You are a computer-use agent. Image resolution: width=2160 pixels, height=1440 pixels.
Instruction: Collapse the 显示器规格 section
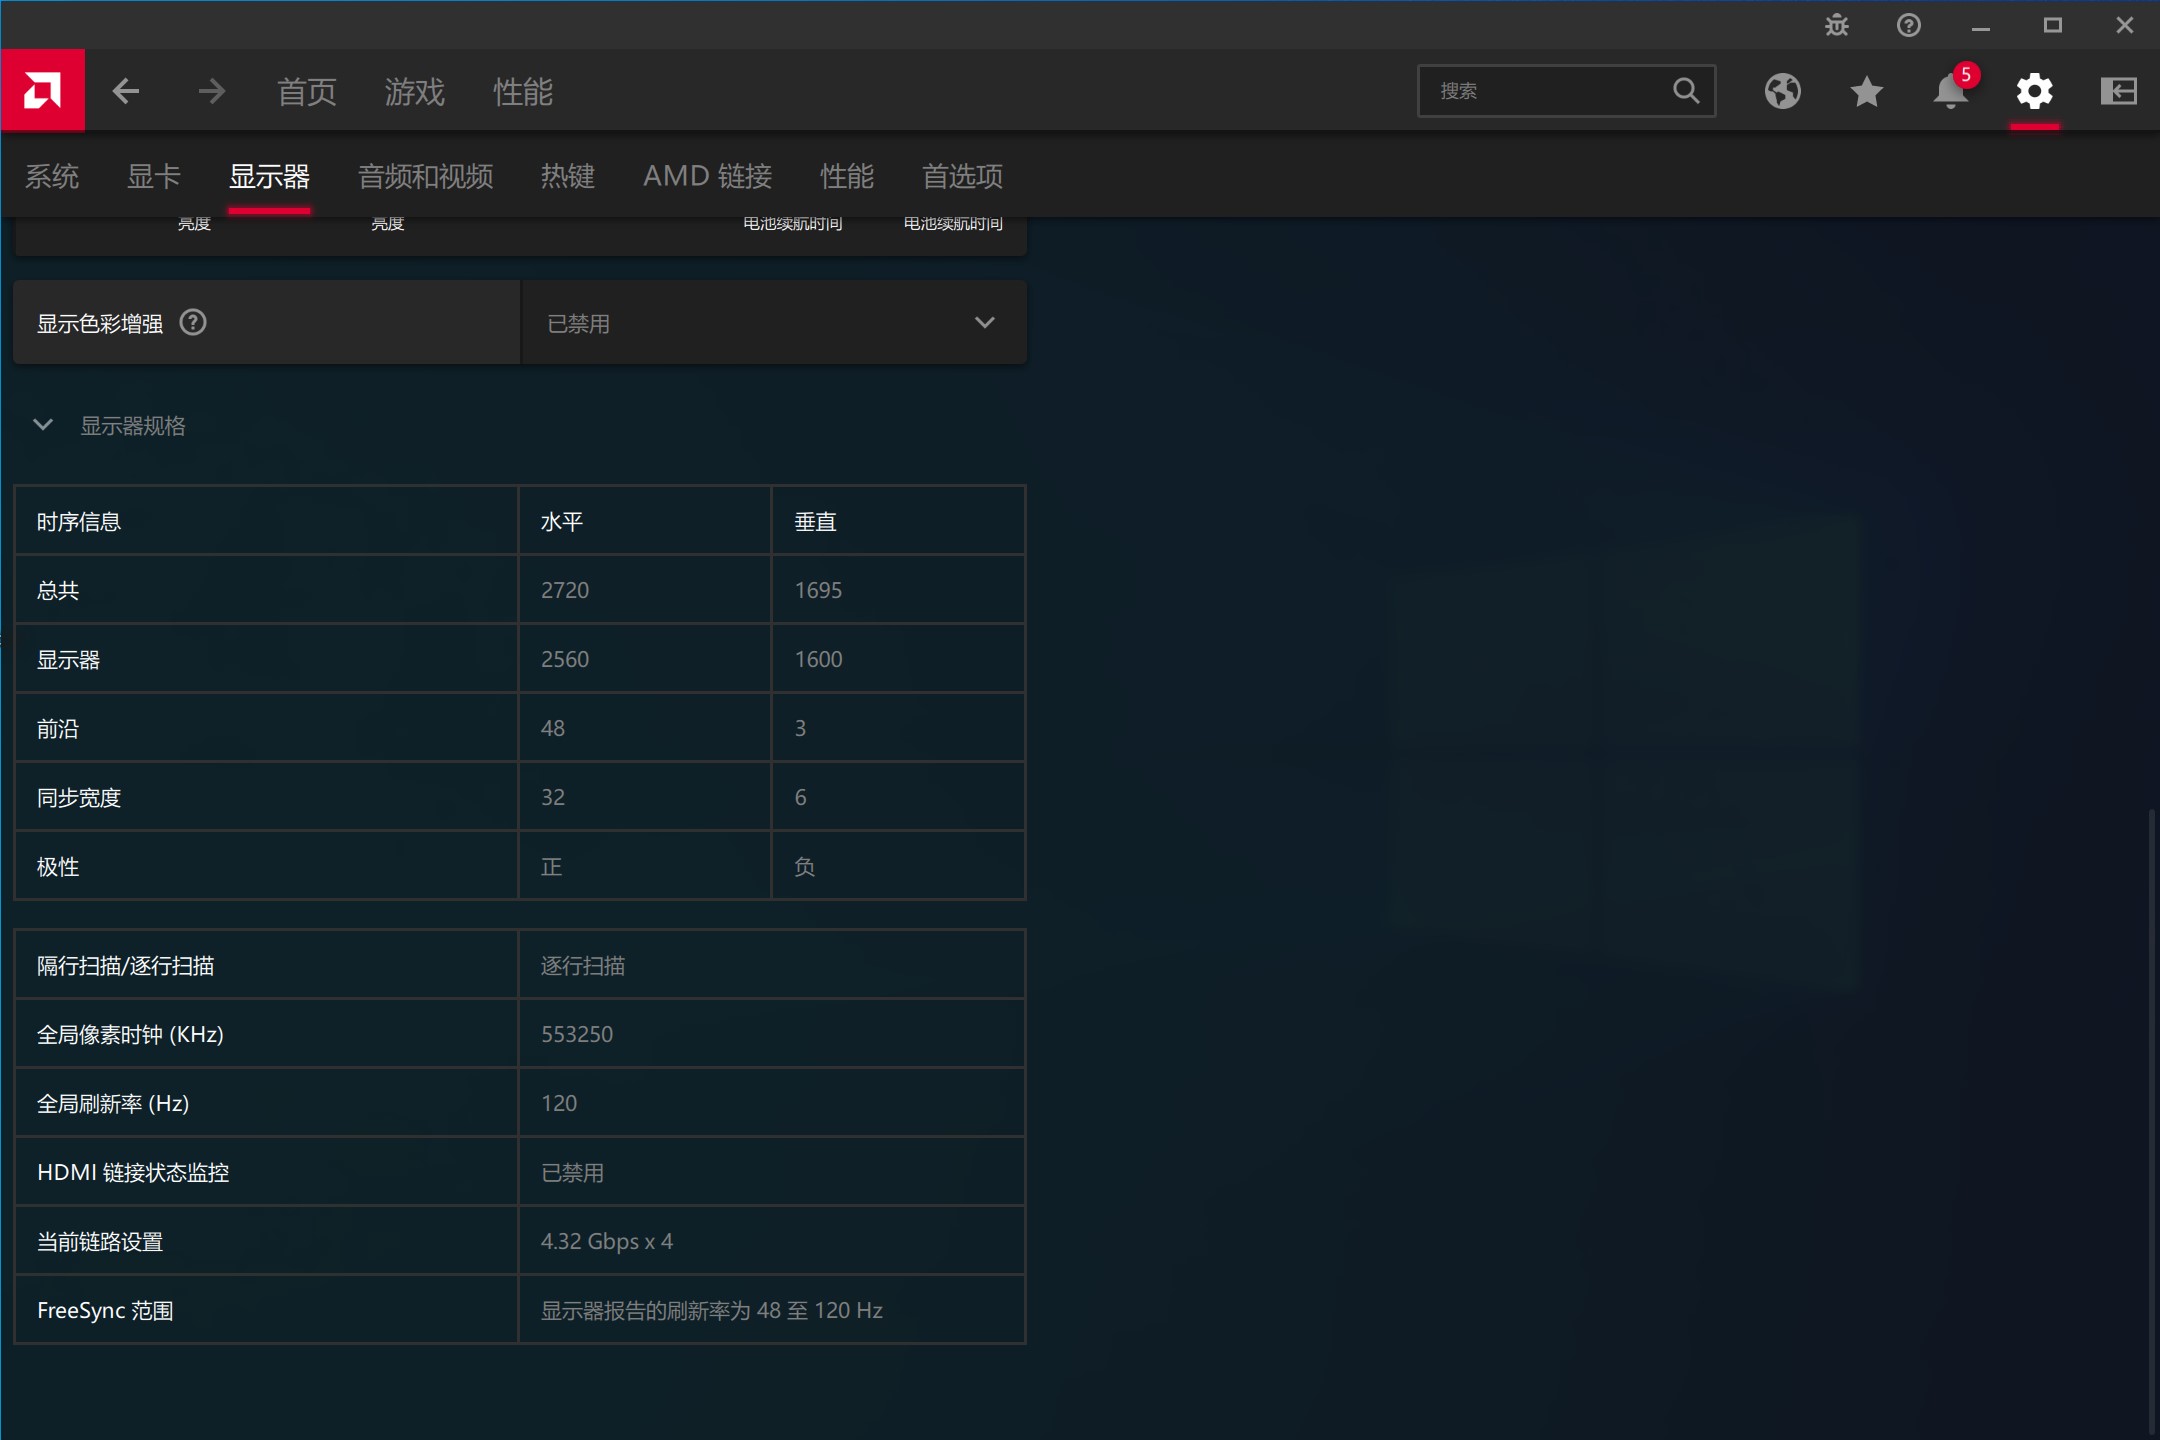point(43,424)
